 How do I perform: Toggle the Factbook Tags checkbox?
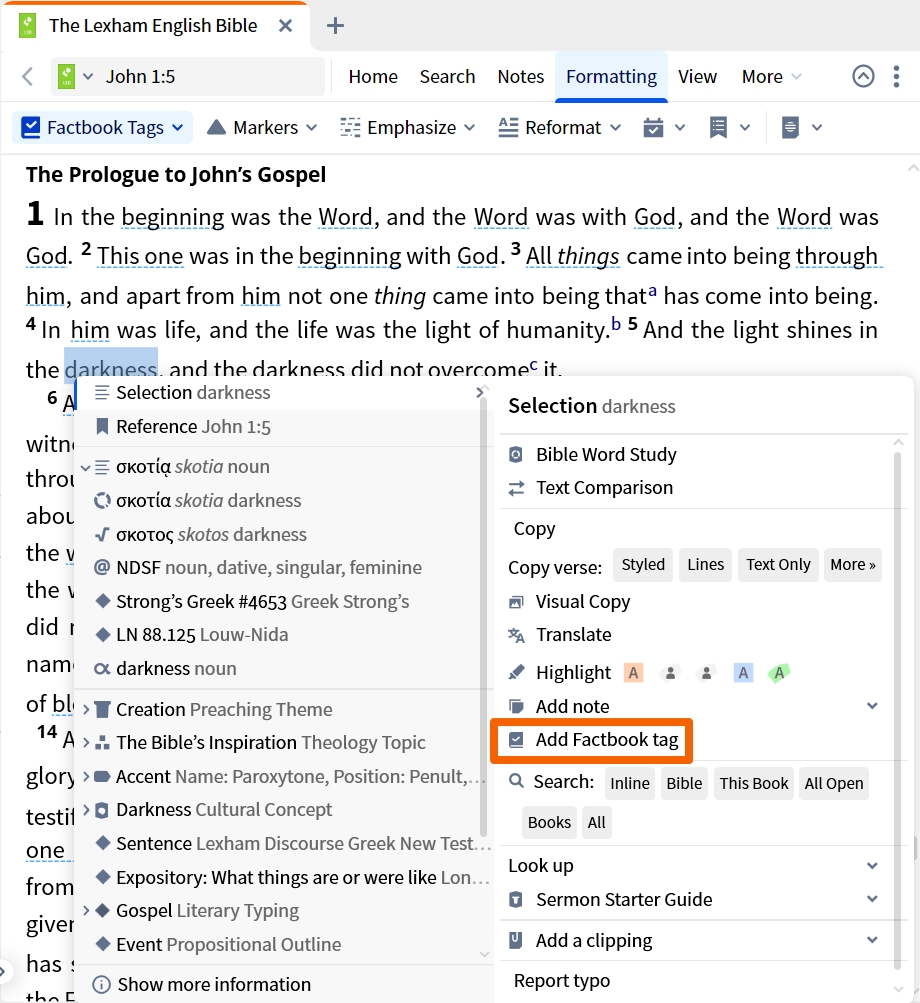[31, 127]
